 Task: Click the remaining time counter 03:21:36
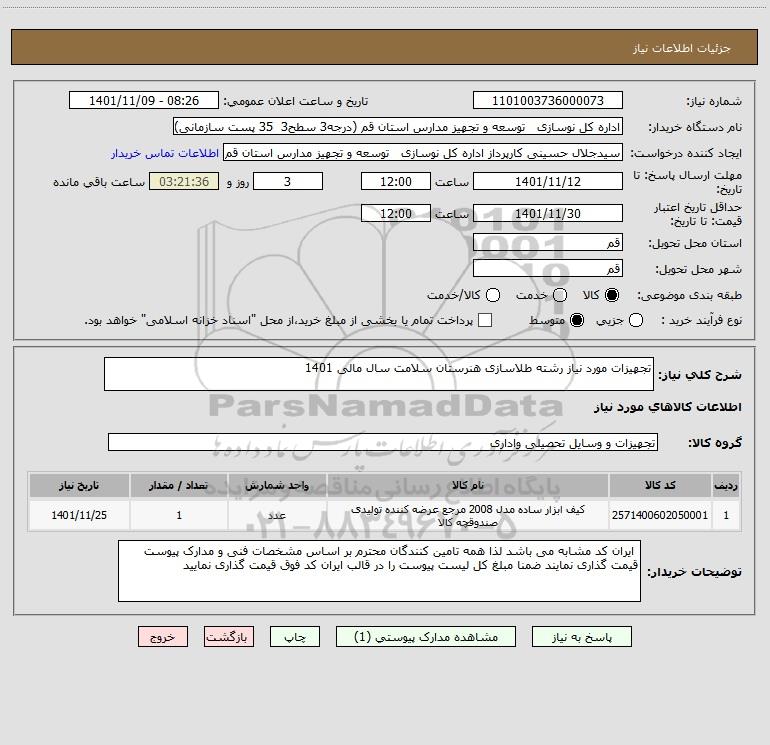click(184, 181)
